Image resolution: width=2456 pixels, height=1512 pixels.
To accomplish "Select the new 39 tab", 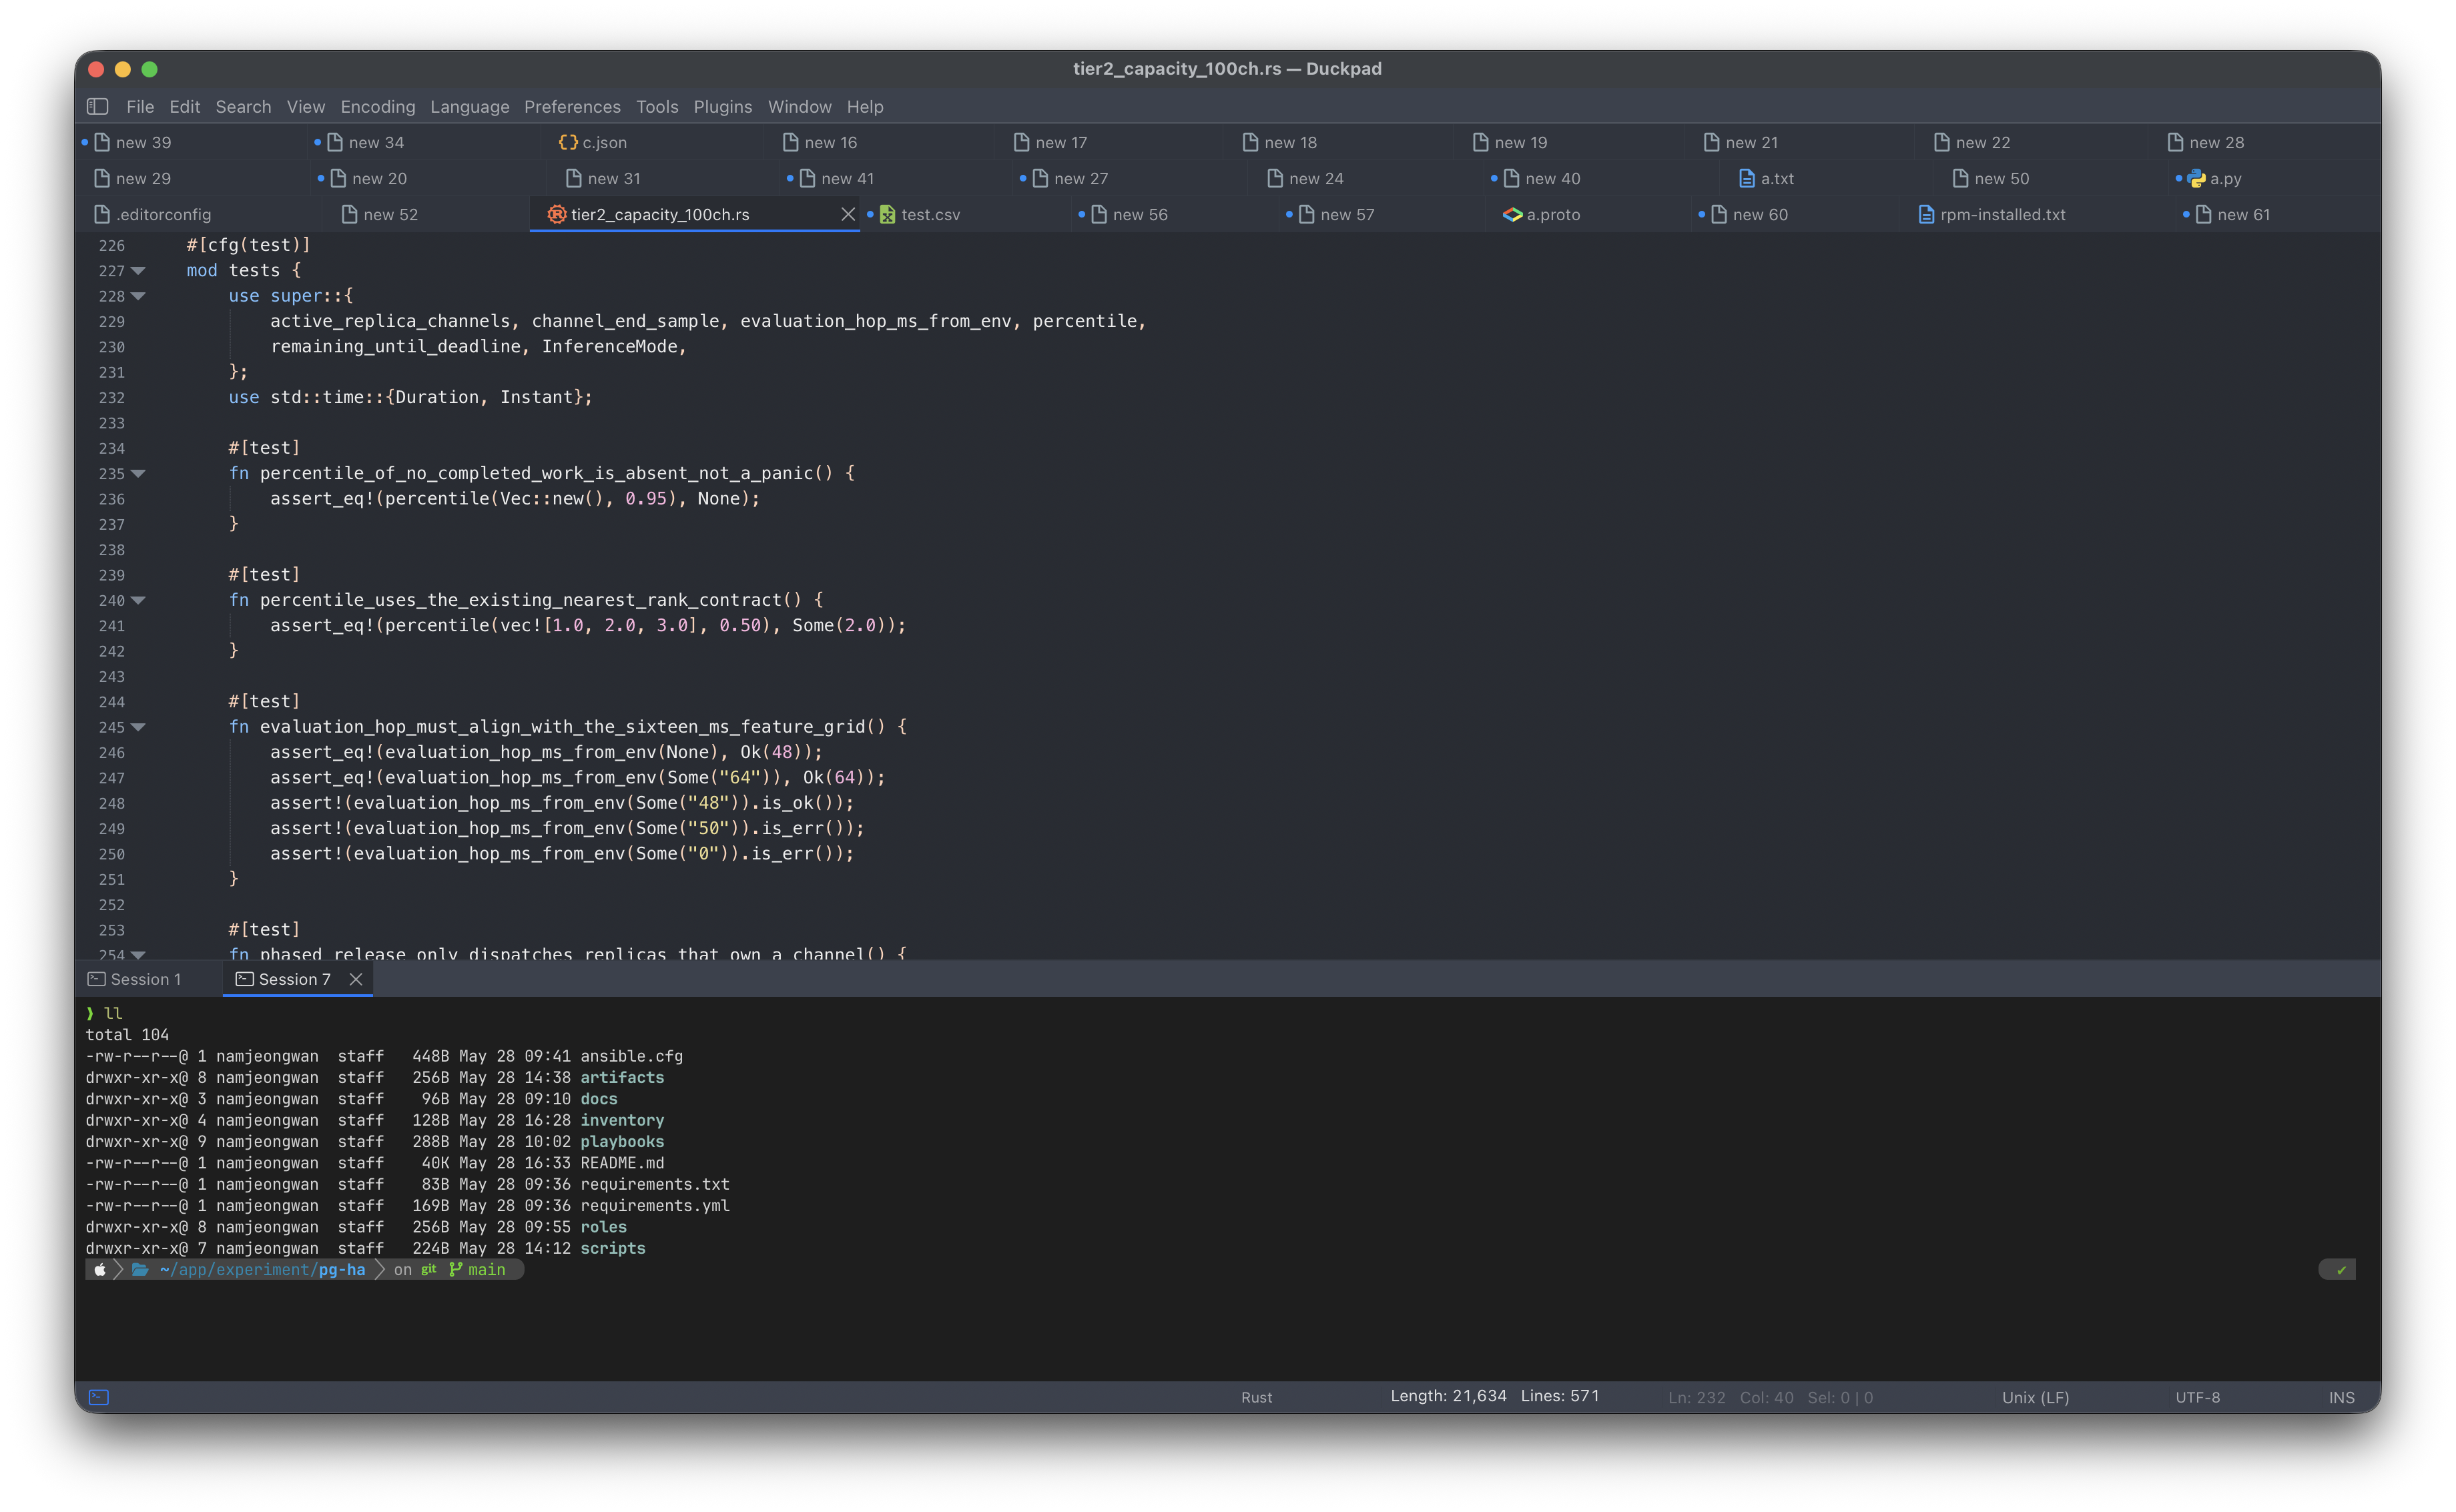I will coord(143,142).
